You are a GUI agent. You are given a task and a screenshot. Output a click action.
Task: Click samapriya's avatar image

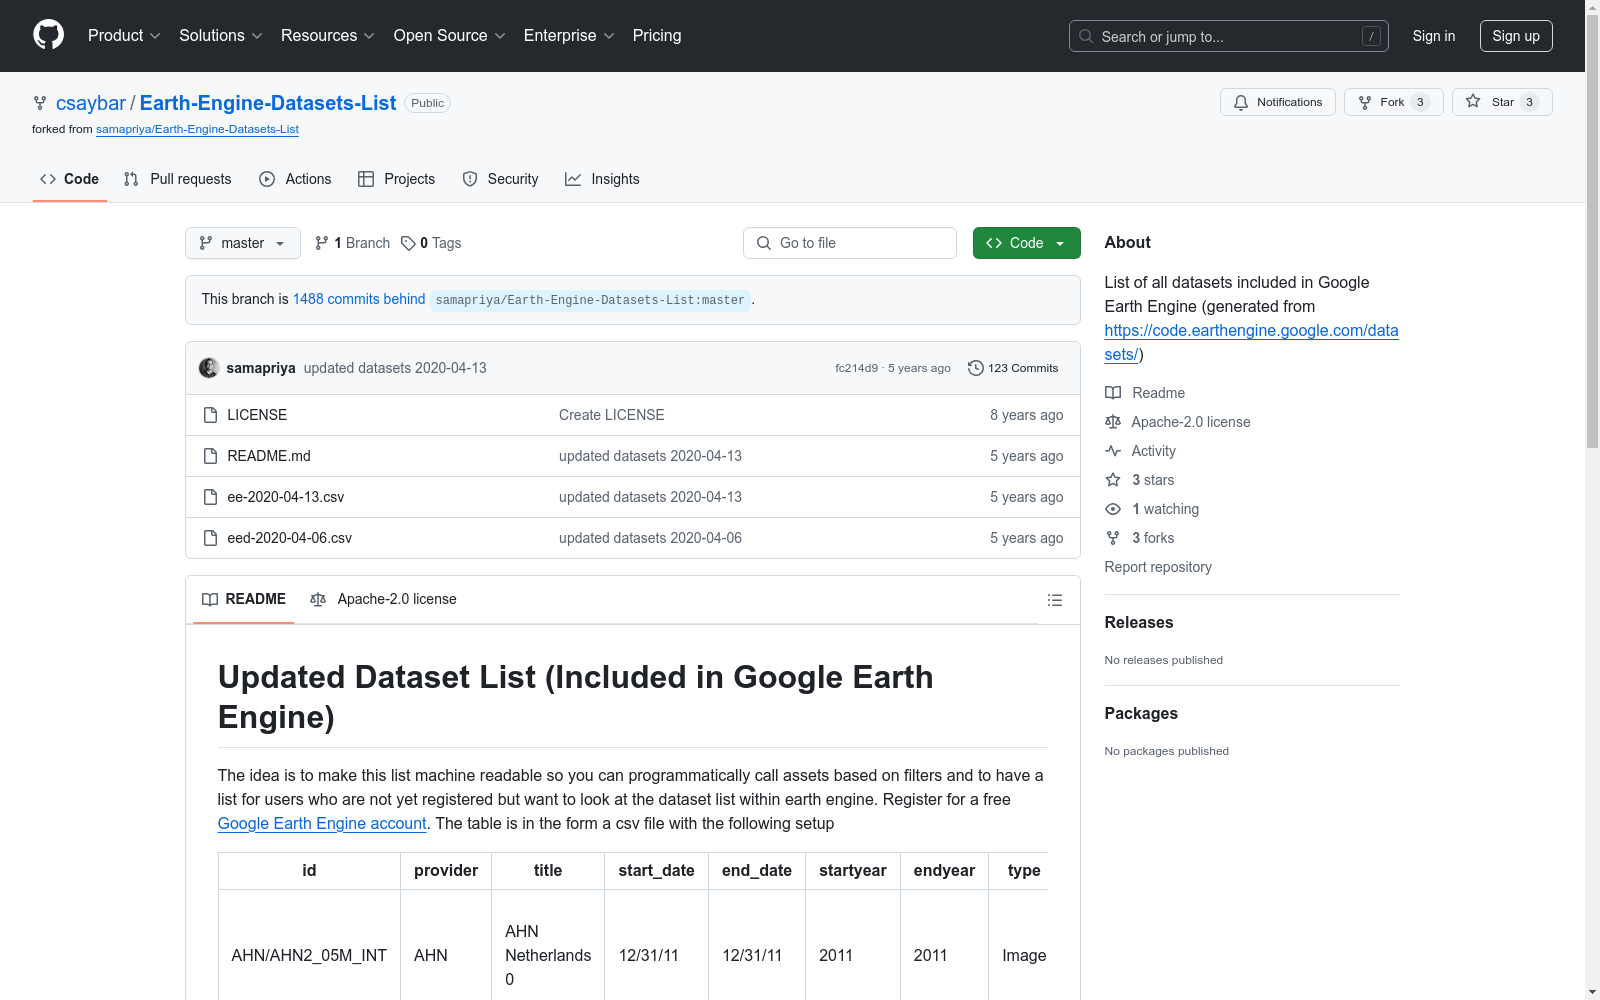pos(209,368)
